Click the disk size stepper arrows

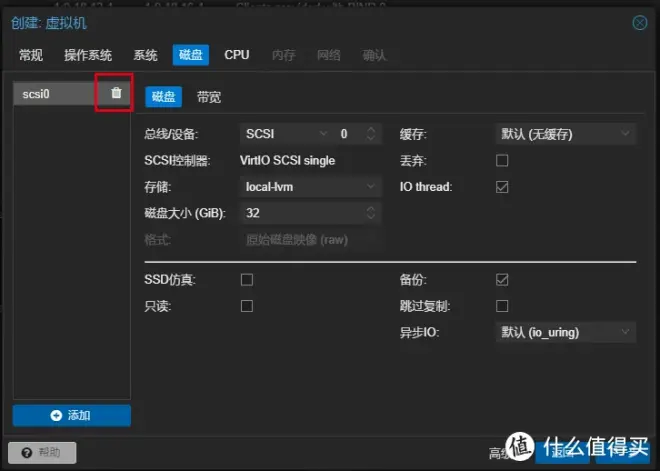coord(371,213)
